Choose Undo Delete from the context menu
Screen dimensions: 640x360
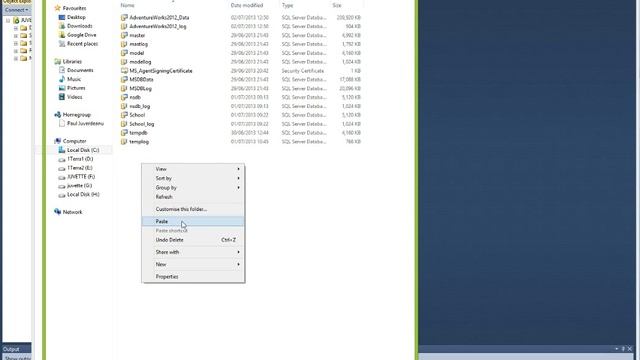193,240
